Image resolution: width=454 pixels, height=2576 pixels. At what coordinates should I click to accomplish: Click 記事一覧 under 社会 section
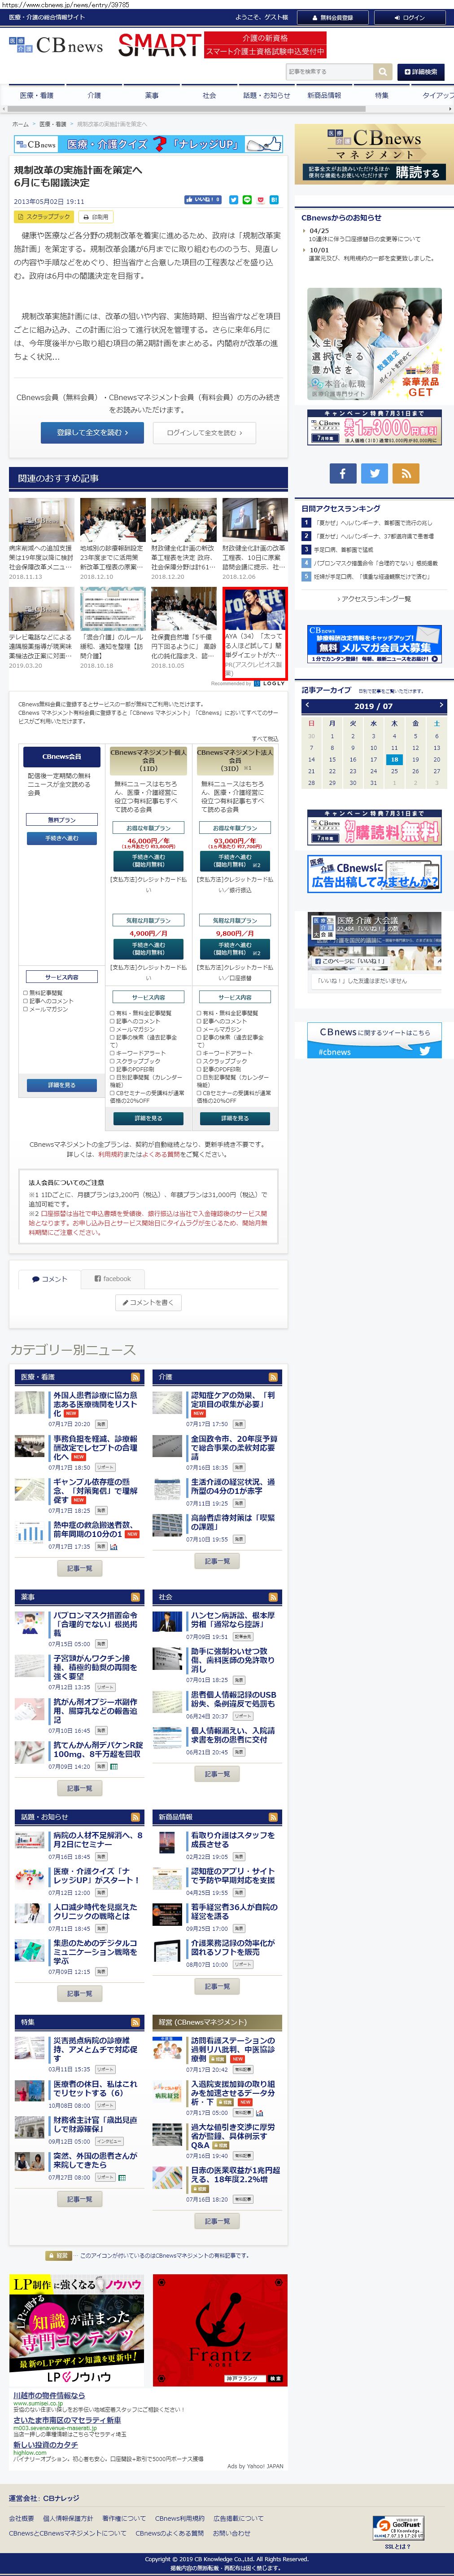(217, 1774)
